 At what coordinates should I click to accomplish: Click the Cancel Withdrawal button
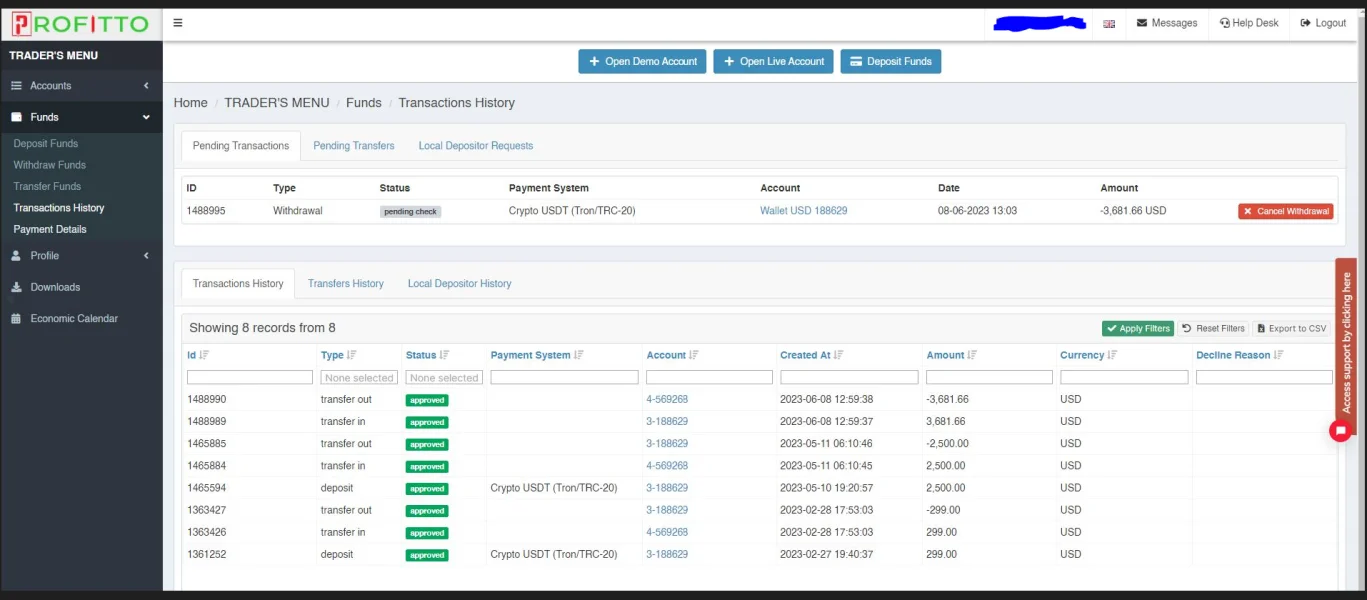pos(1285,212)
